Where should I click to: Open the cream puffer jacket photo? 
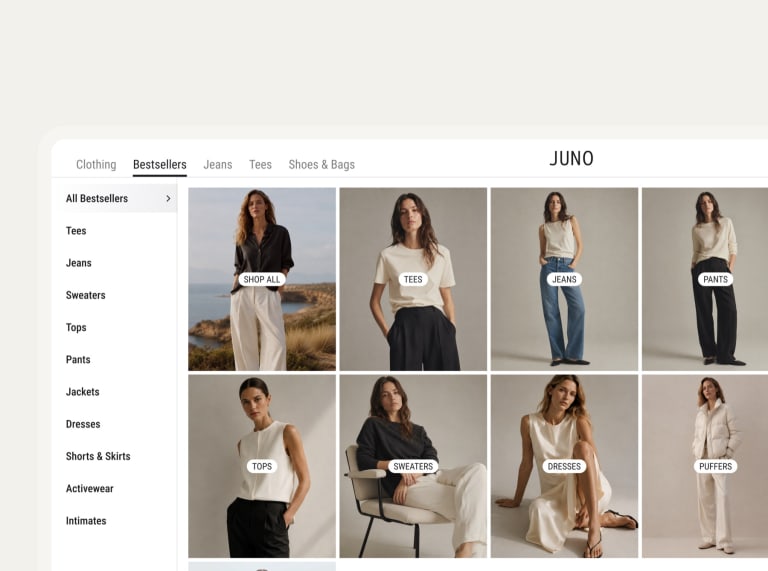point(705,466)
